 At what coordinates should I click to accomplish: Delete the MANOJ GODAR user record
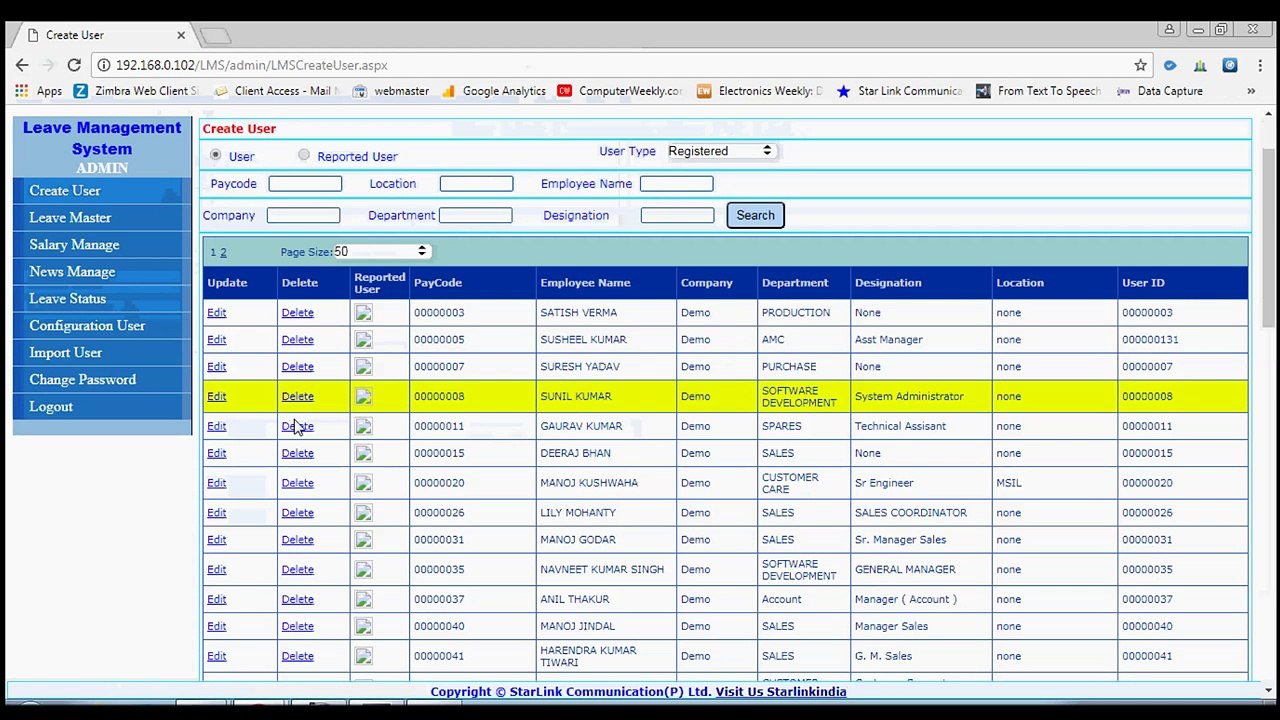(297, 540)
